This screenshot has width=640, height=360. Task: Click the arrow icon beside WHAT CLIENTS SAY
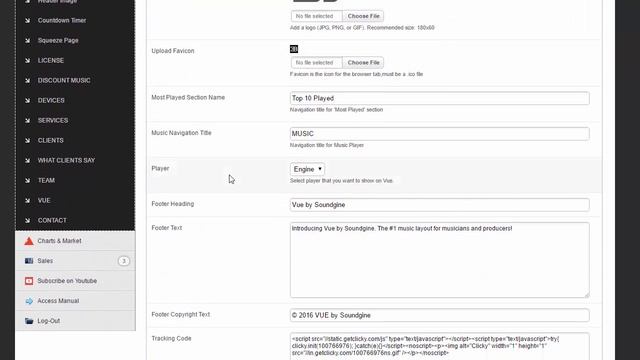coord(27,160)
